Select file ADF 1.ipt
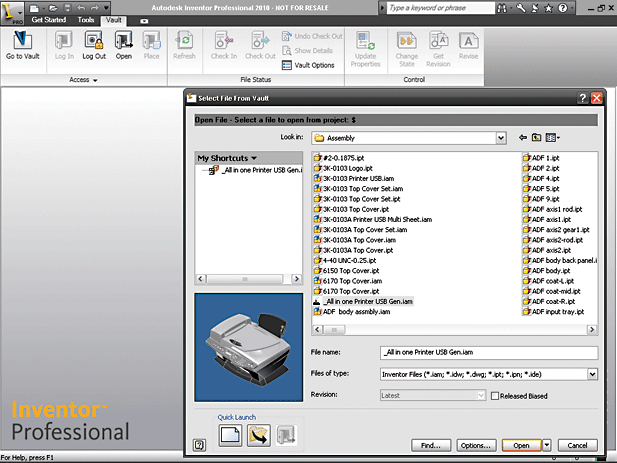This screenshot has width=617, height=463. click(x=541, y=158)
